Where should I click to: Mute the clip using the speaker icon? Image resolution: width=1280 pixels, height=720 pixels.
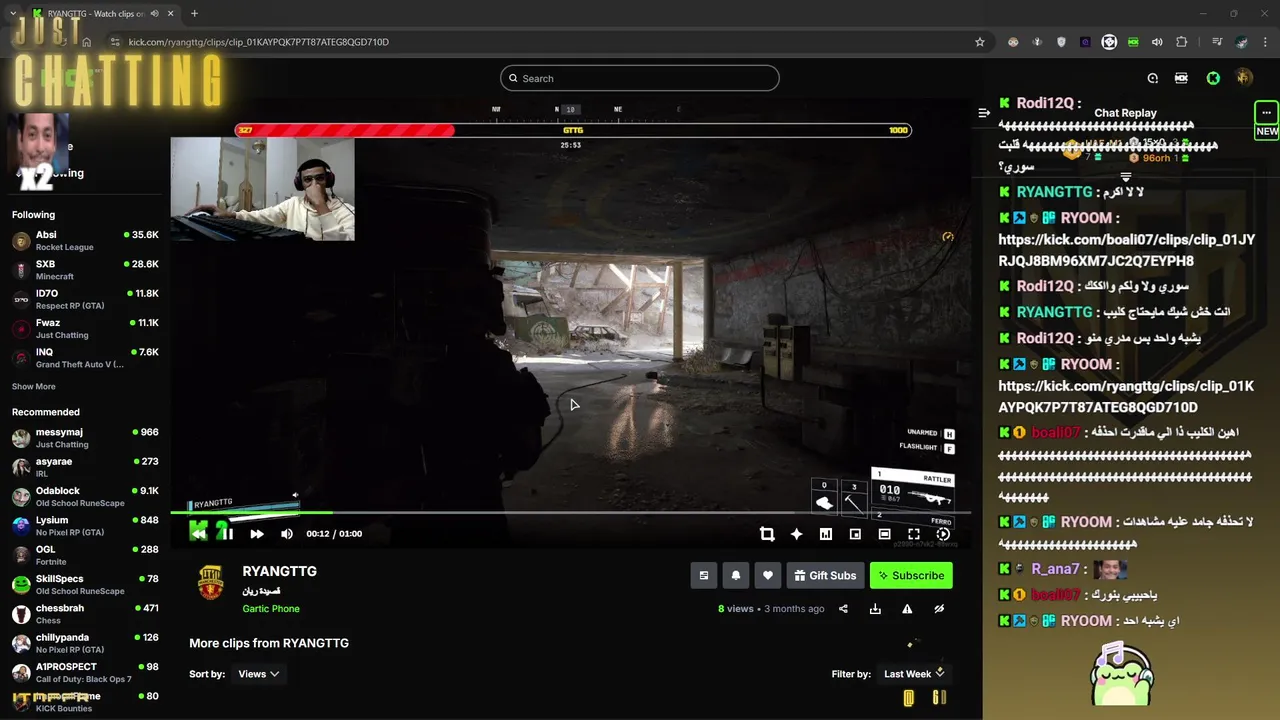(x=287, y=534)
